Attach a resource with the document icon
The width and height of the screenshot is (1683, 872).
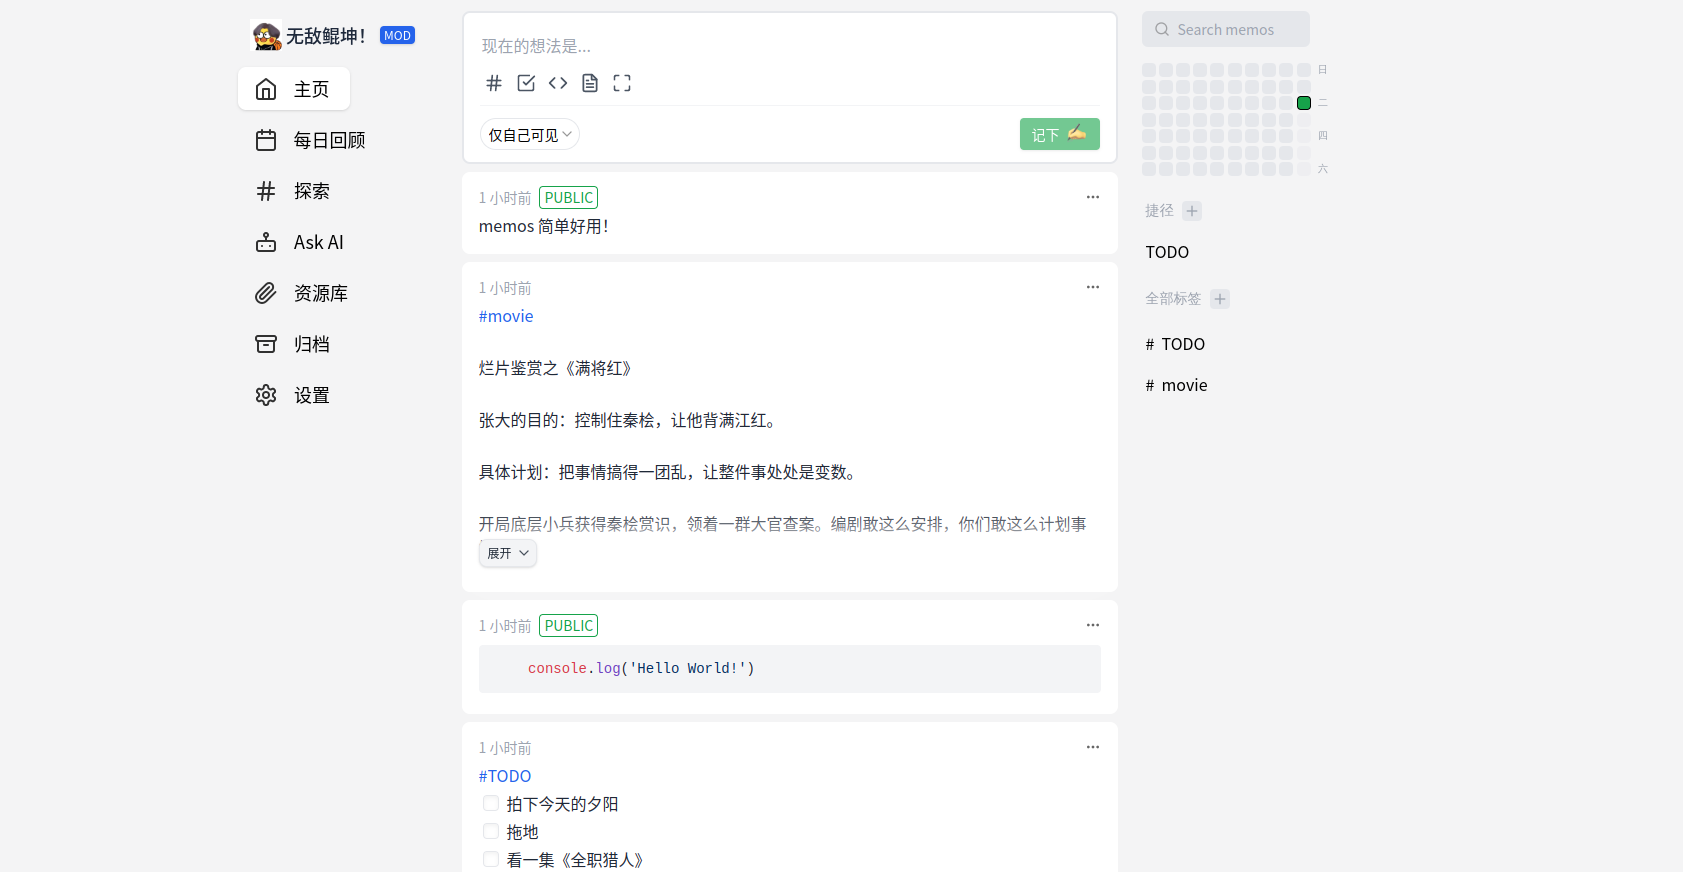[590, 83]
